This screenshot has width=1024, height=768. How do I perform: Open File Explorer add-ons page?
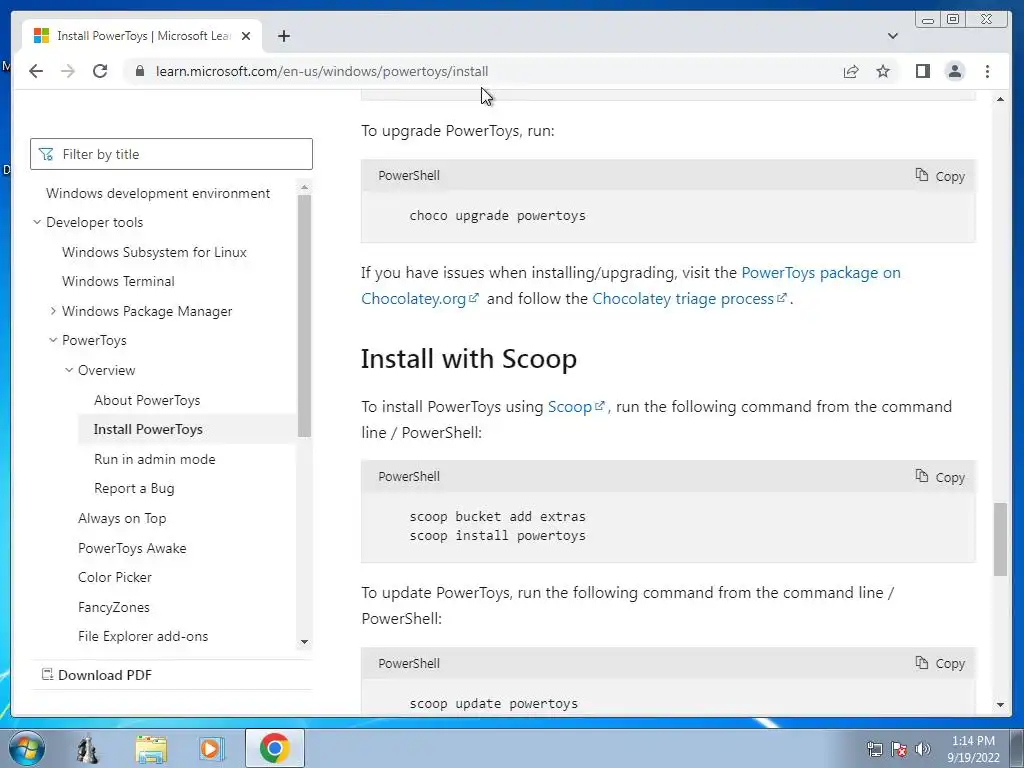pyautogui.click(x=143, y=636)
